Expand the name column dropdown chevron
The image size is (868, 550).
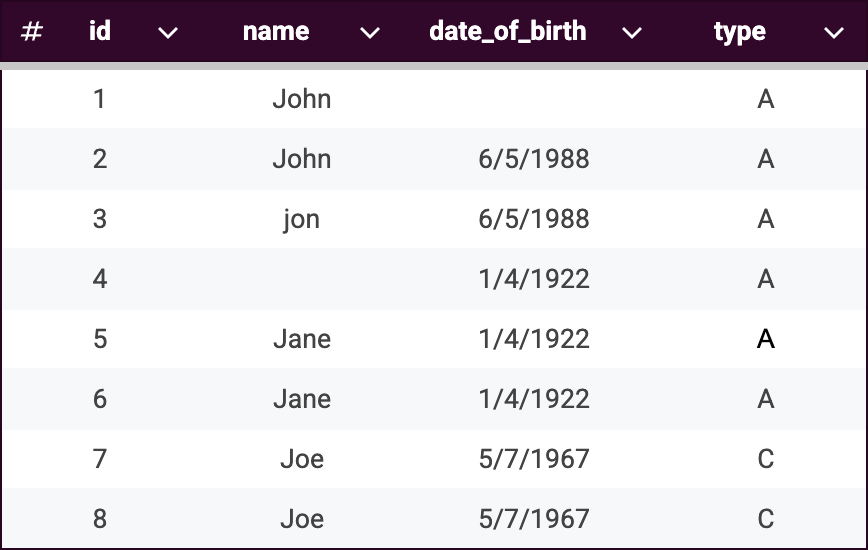pyautogui.click(x=370, y=33)
